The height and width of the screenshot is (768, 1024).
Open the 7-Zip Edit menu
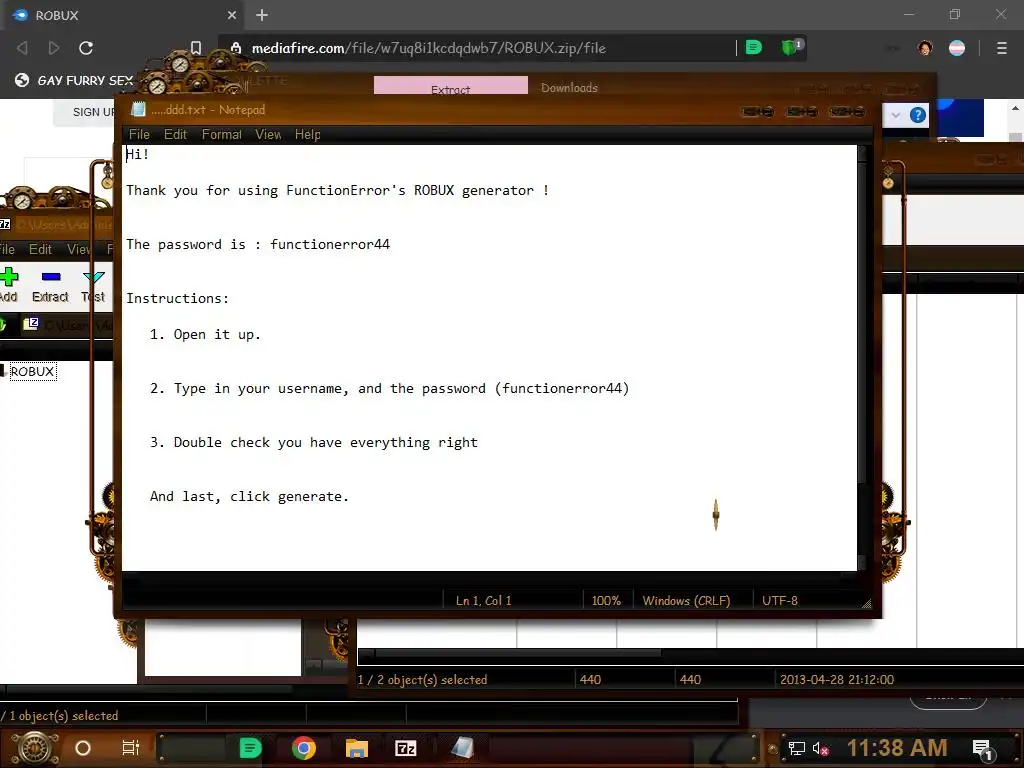[x=40, y=249]
